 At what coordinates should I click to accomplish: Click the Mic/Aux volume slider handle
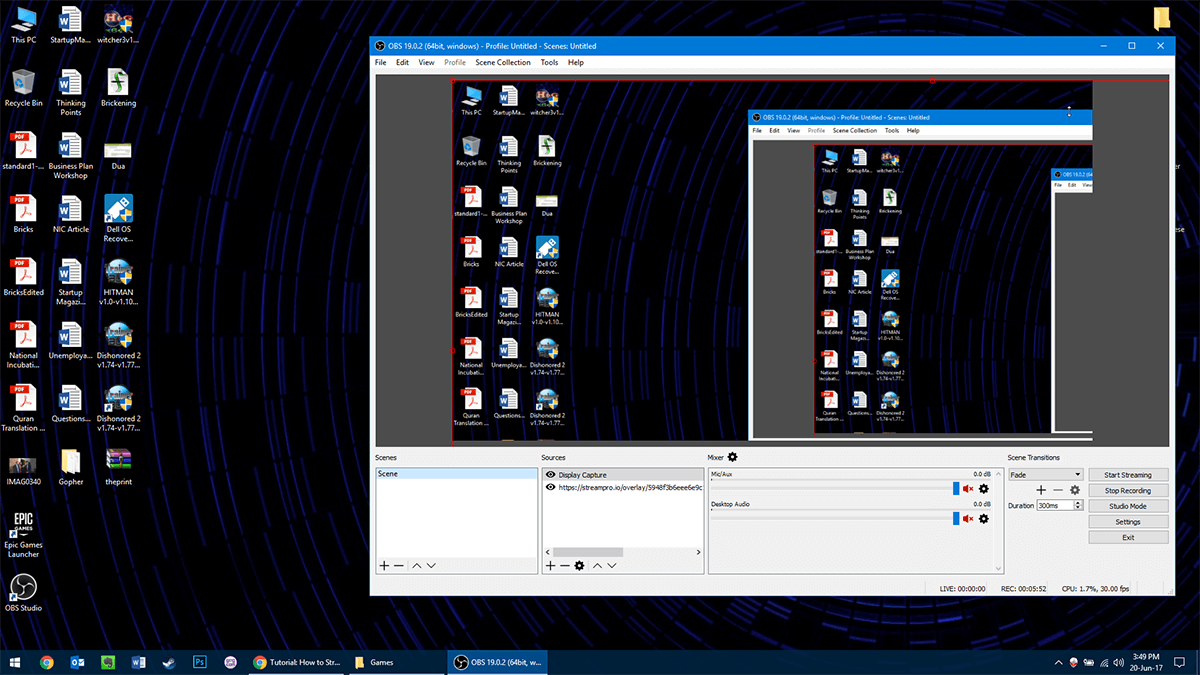pyautogui.click(x=956, y=488)
